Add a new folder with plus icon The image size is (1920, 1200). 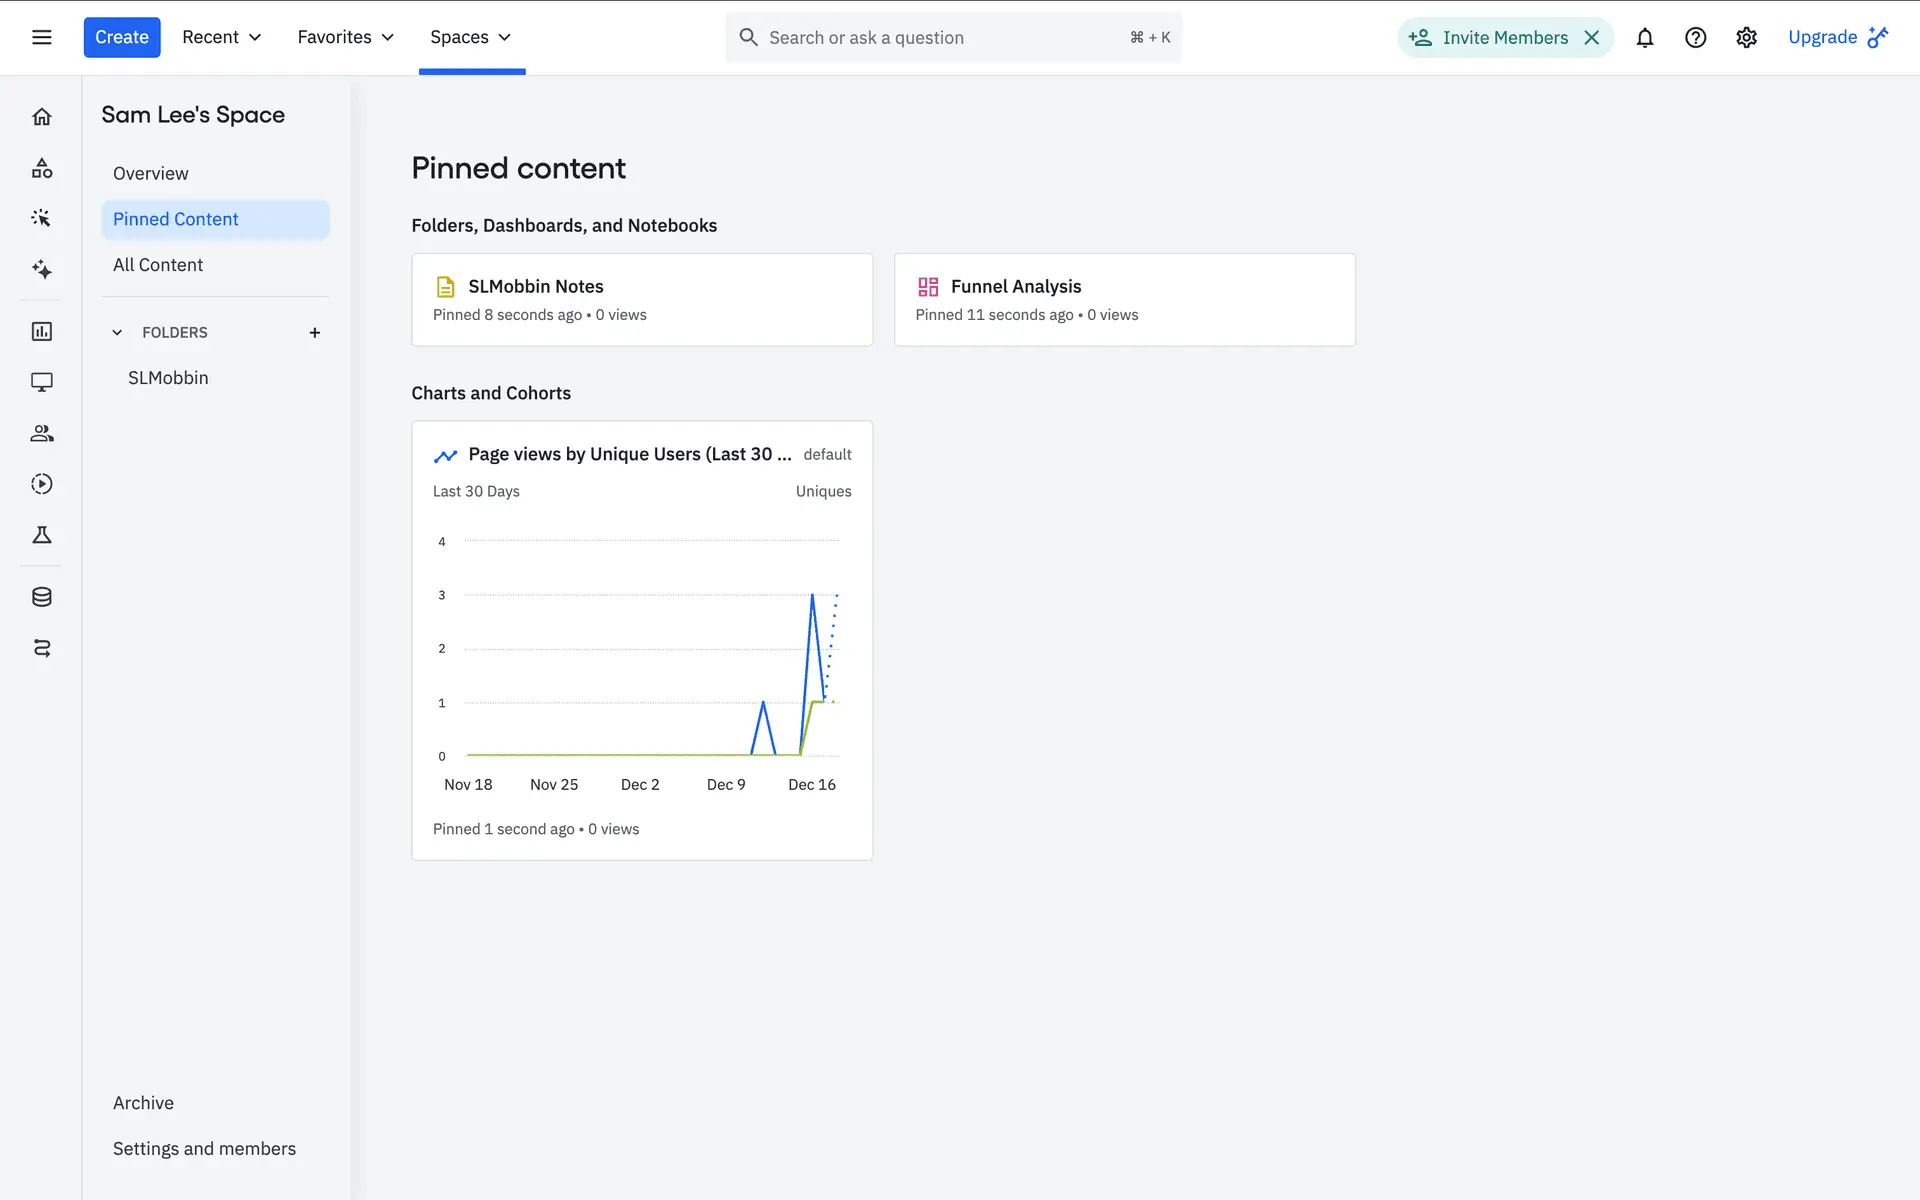(314, 332)
